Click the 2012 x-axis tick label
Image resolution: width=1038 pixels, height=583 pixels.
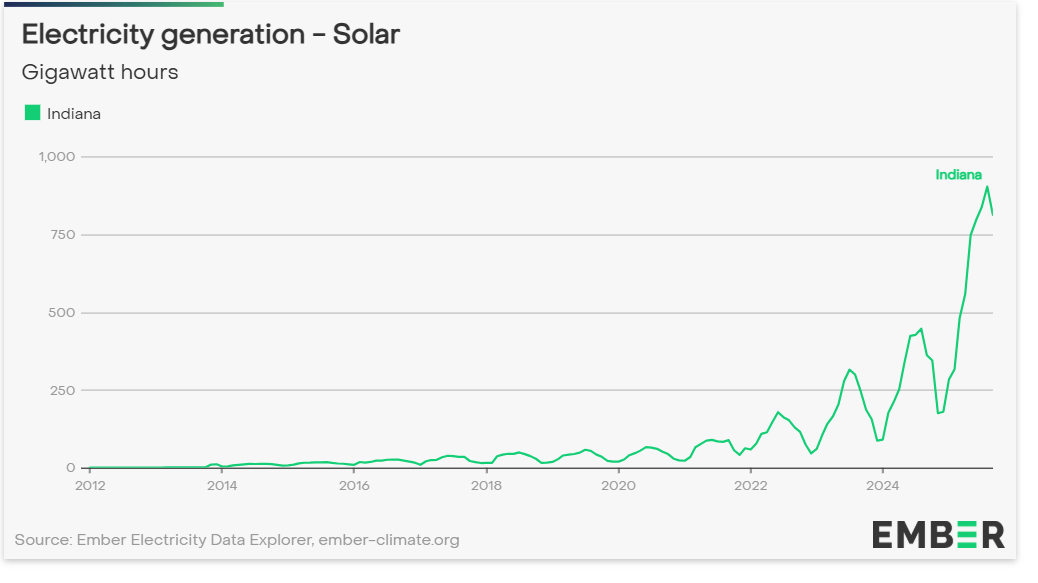[x=90, y=486]
